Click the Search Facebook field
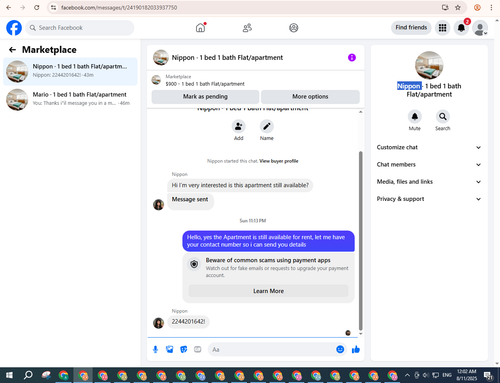The width and height of the screenshot is (500, 383). pos(80,28)
